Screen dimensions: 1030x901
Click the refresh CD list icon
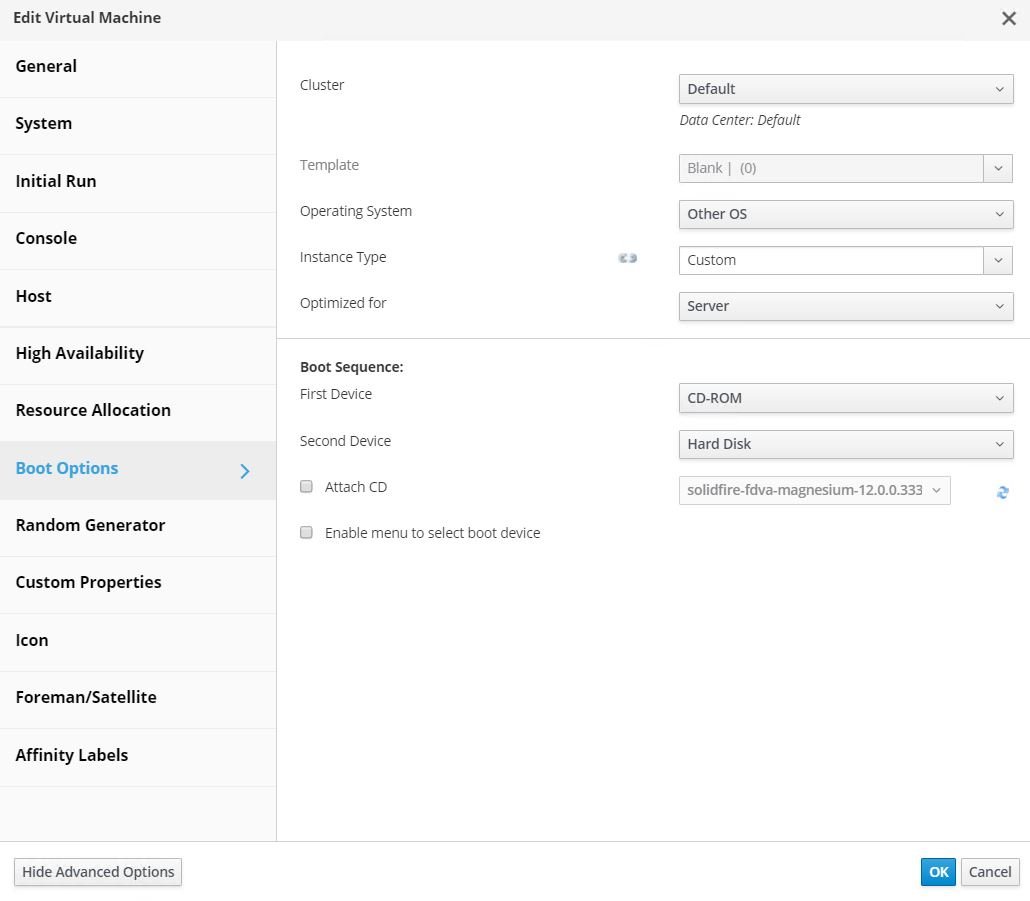(1003, 492)
